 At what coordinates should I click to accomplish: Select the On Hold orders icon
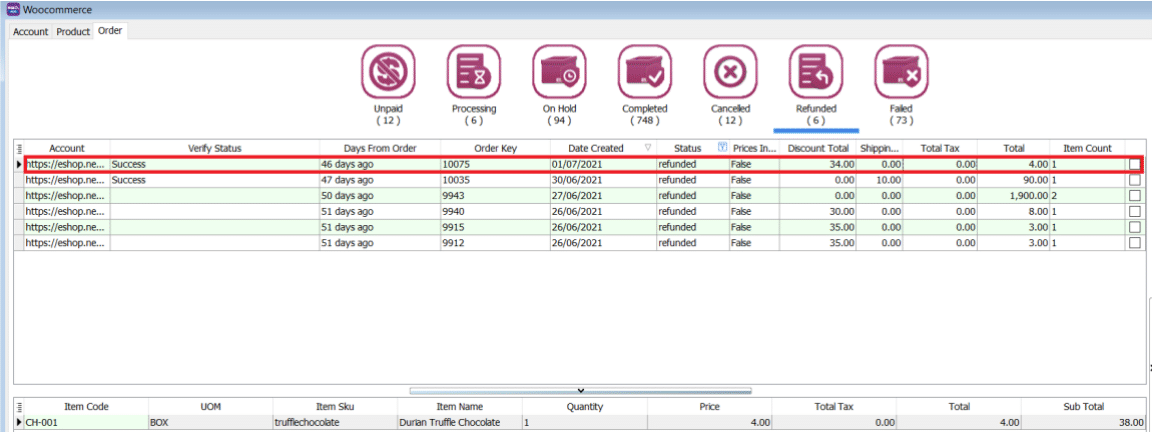click(558, 72)
